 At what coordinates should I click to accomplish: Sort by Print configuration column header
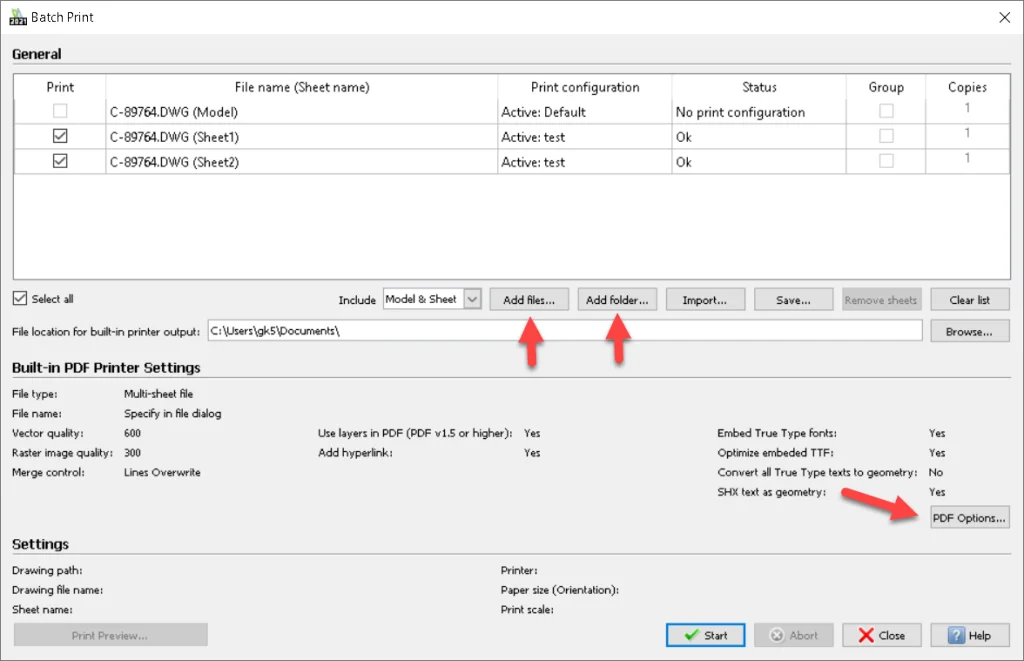584,87
